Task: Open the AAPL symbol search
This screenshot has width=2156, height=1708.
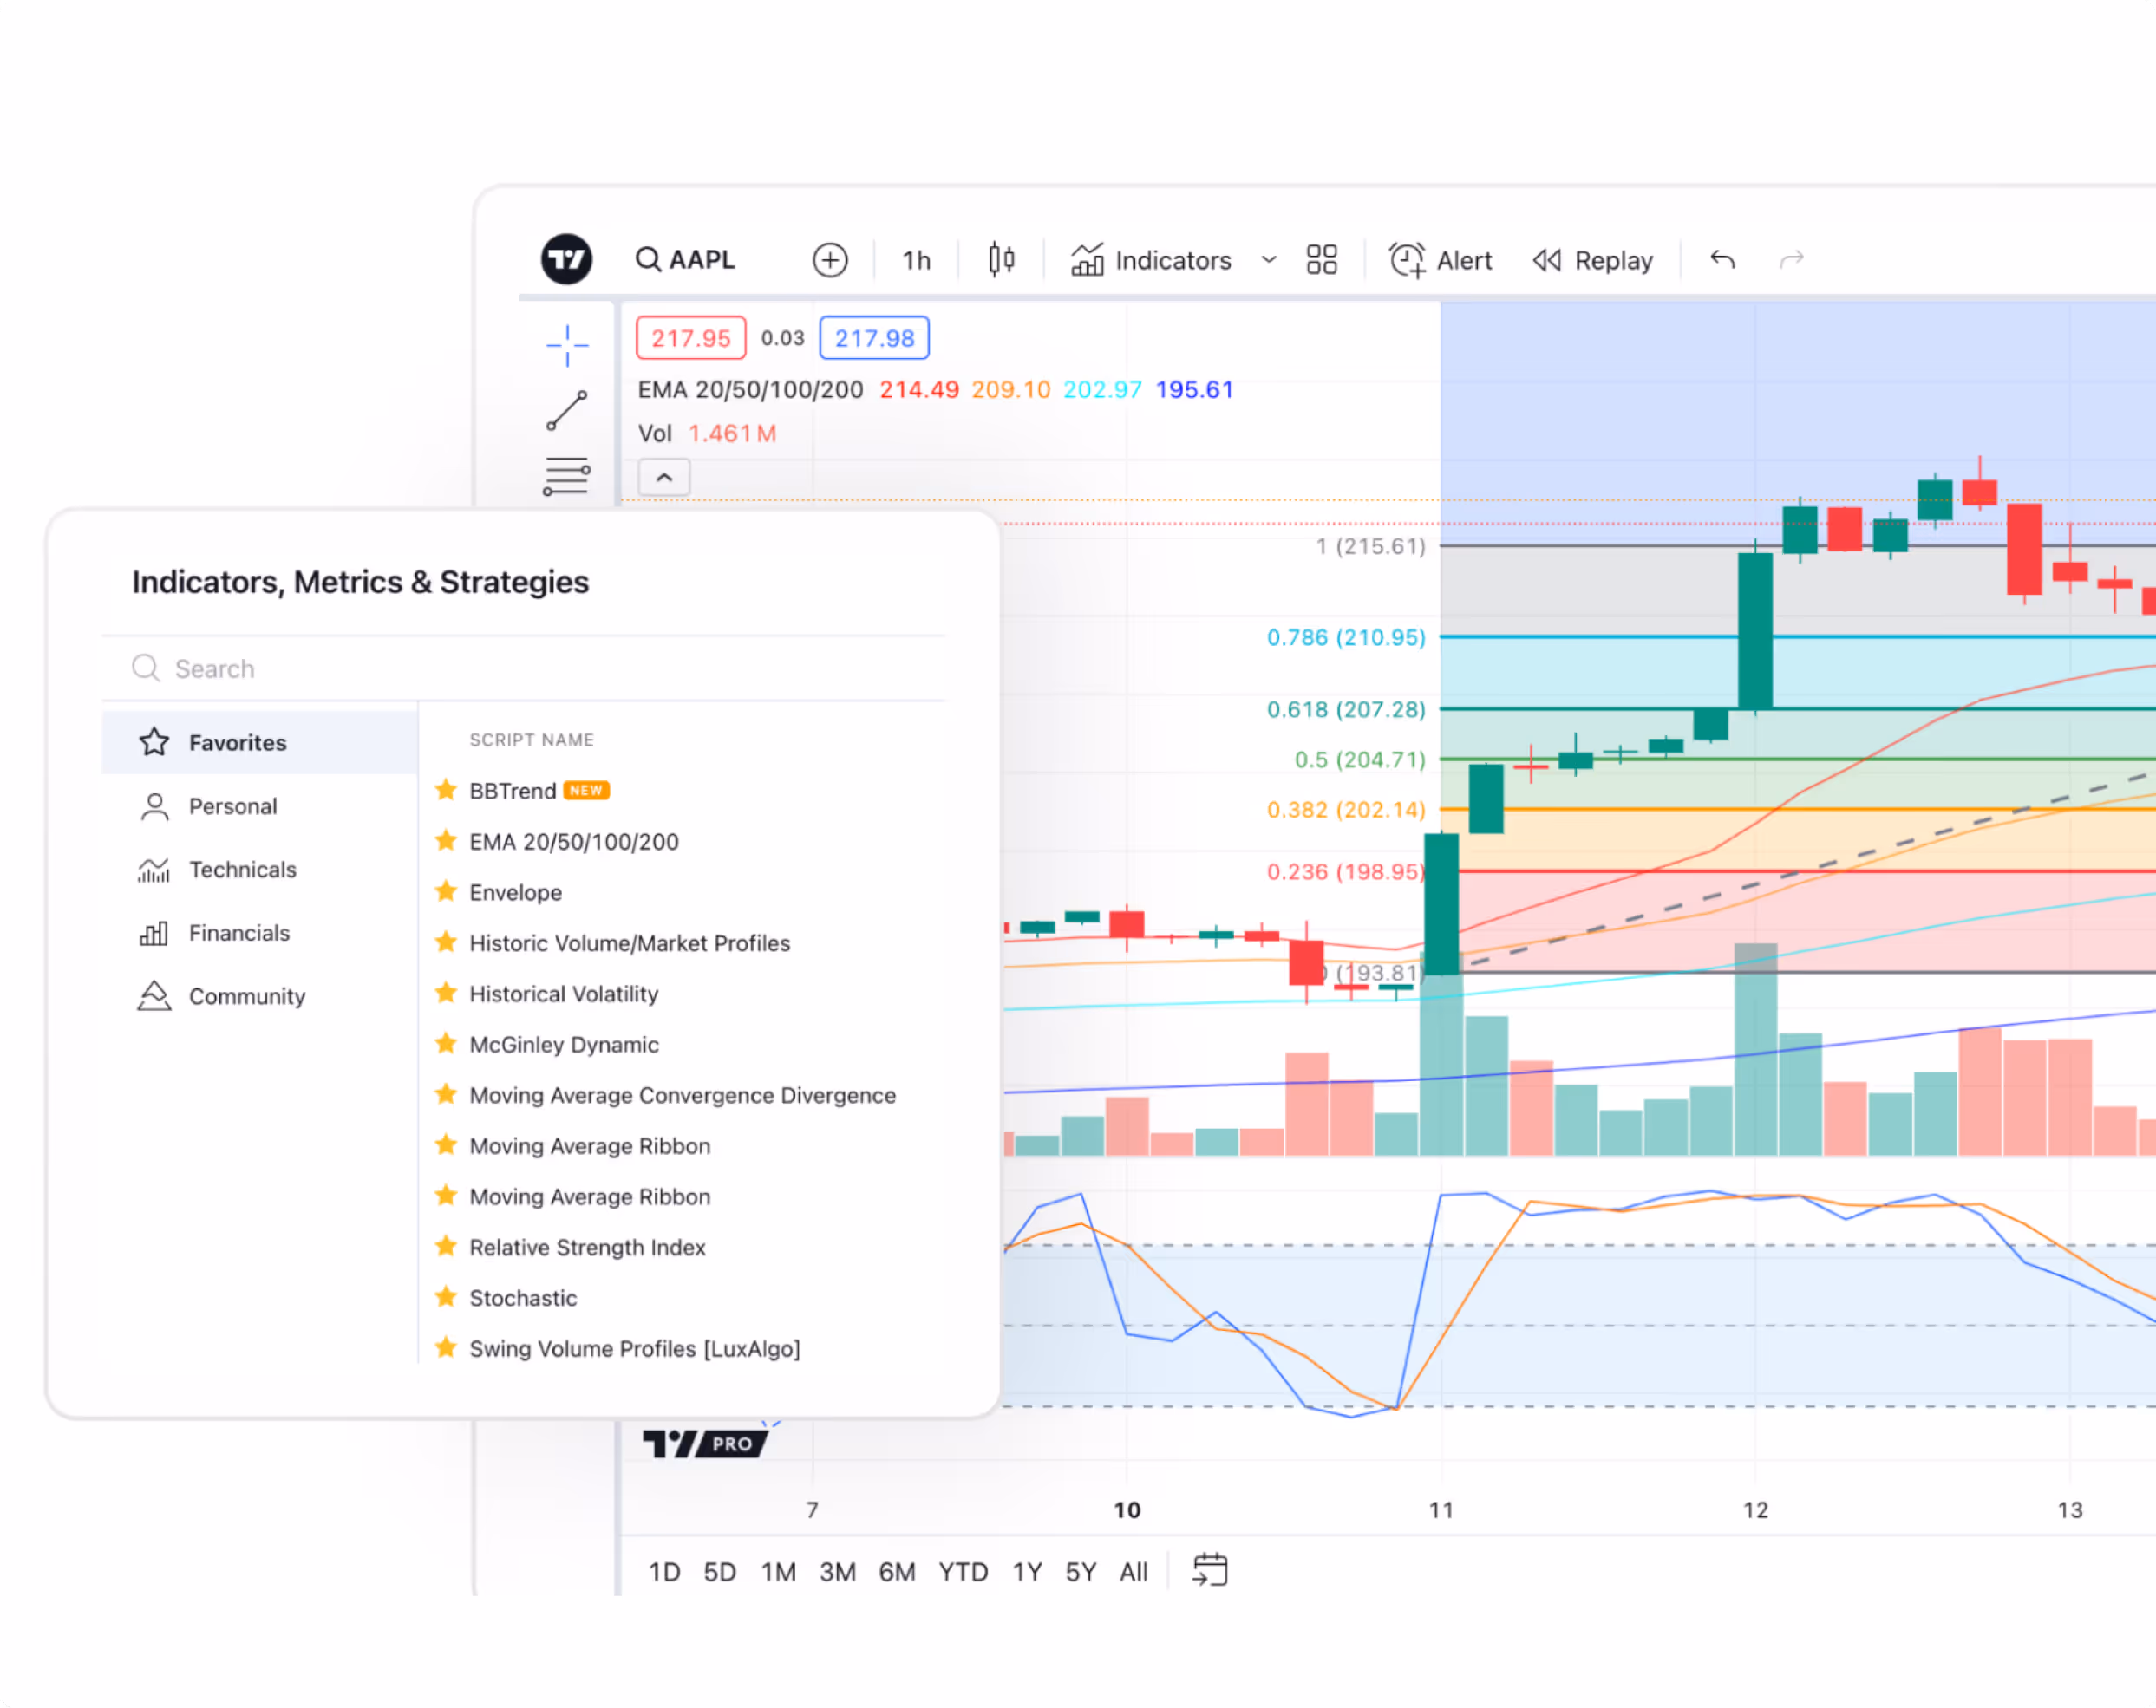Action: (x=686, y=259)
